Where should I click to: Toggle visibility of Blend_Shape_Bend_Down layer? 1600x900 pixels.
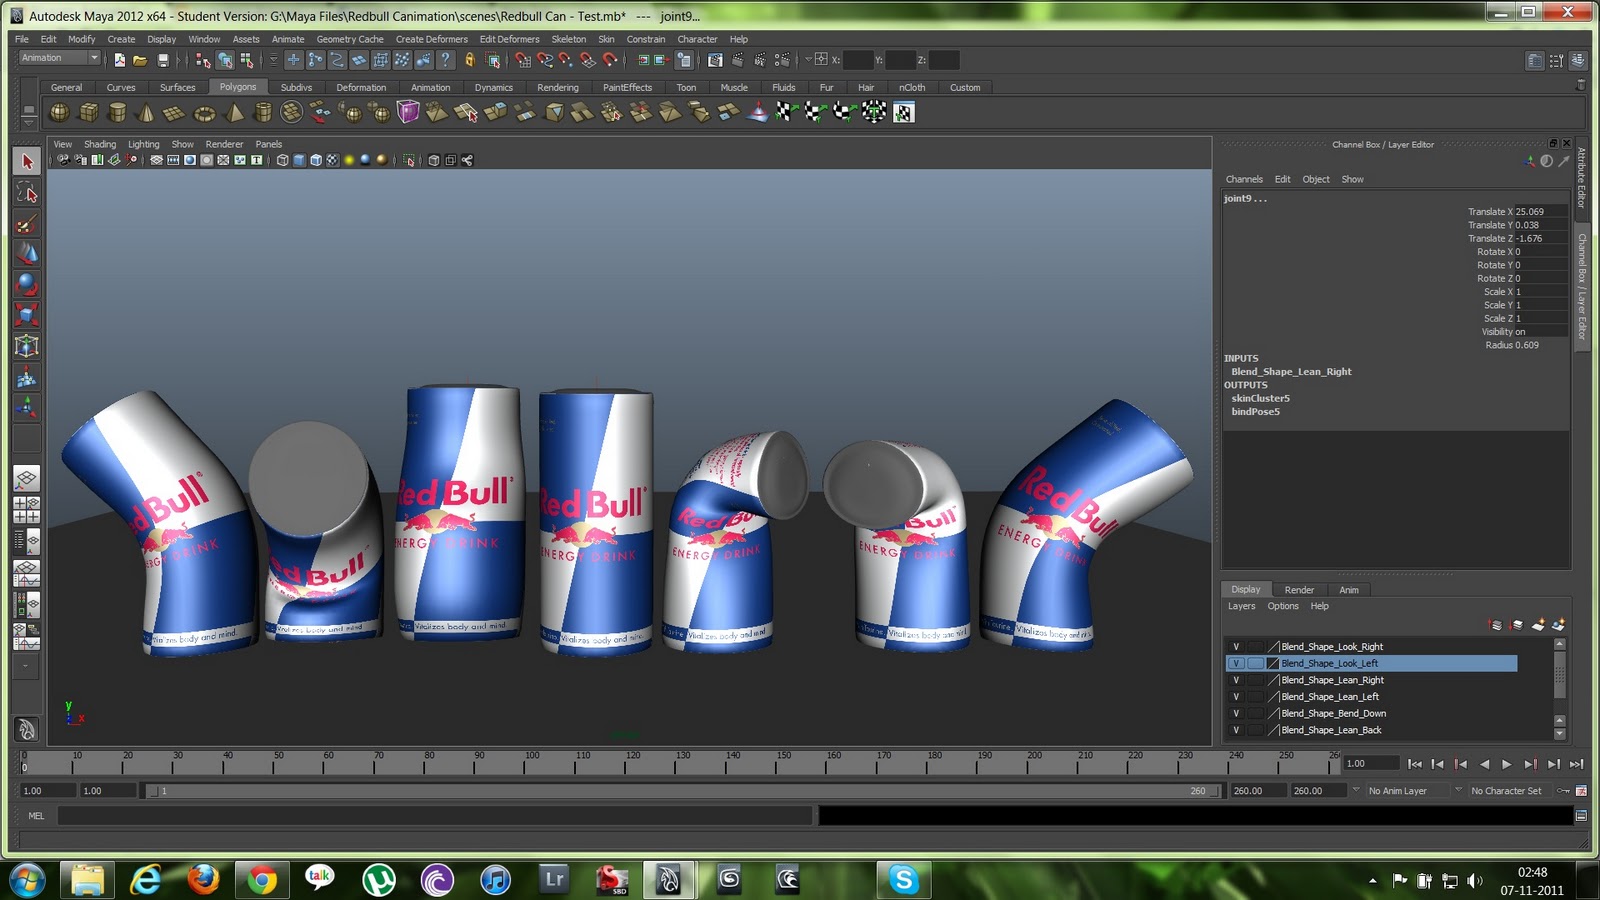pos(1237,713)
